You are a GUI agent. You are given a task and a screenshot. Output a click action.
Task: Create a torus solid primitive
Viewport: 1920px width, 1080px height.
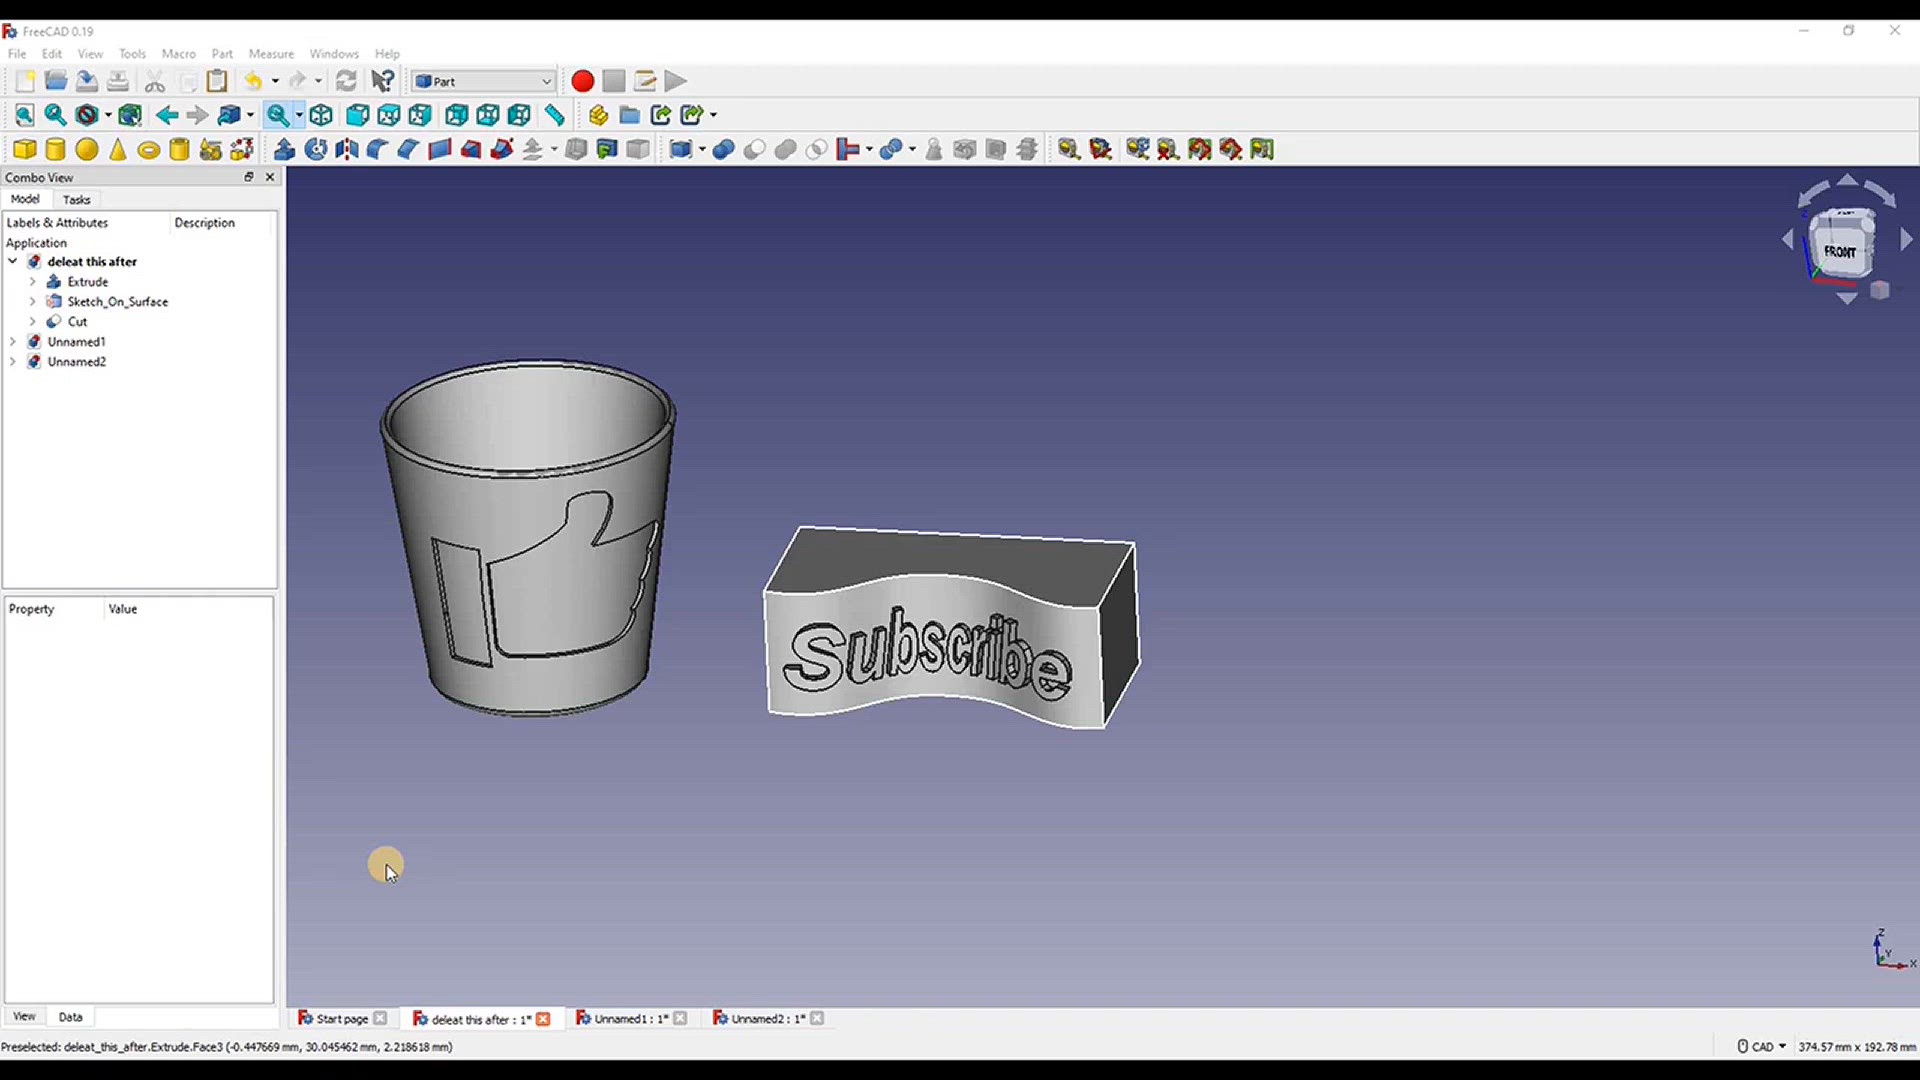[x=149, y=150]
